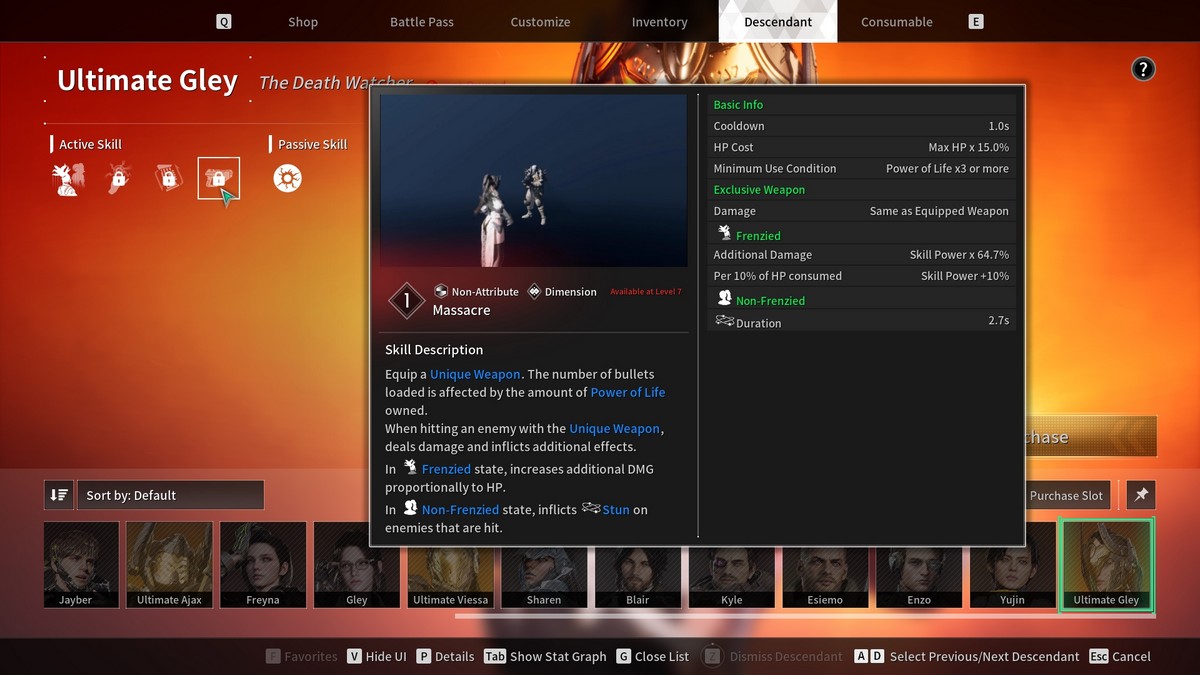
Task: Open the help question mark icon
Action: [x=1143, y=69]
